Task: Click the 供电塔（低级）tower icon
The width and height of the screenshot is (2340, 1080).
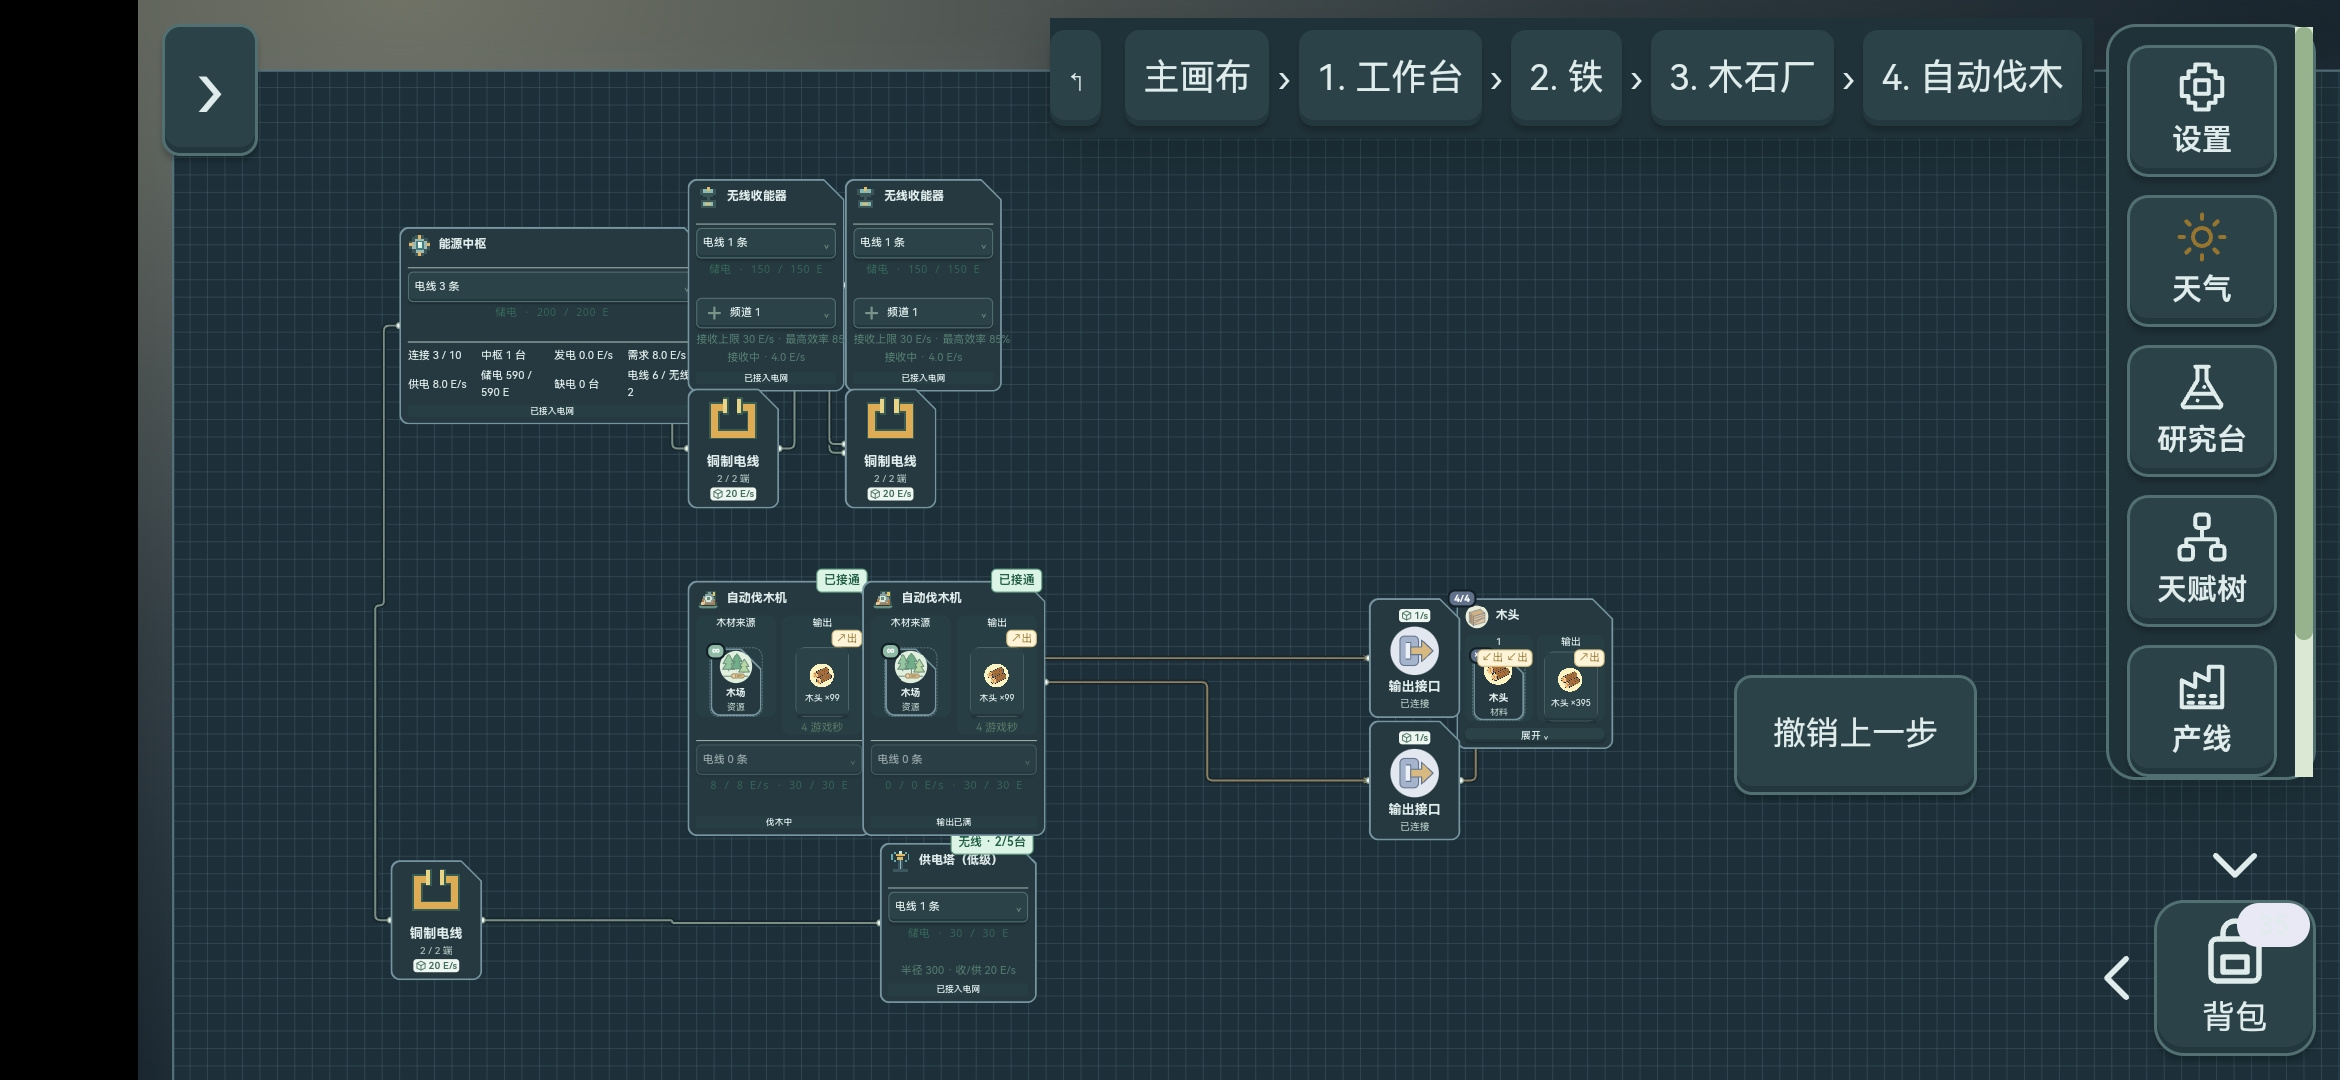Action: pos(900,860)
